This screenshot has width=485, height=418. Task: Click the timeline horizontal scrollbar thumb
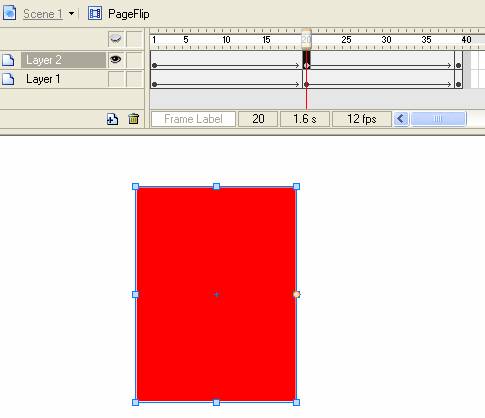click(x=438, y=119)
